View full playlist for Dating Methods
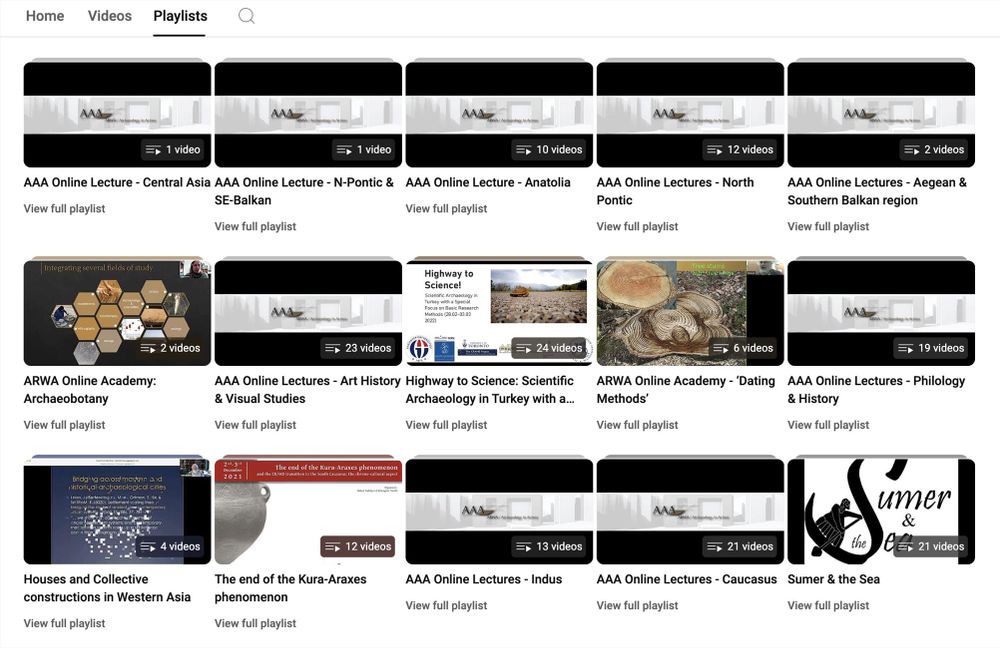The height and width of the screenshot is (648, 1000). click(637, 425)
